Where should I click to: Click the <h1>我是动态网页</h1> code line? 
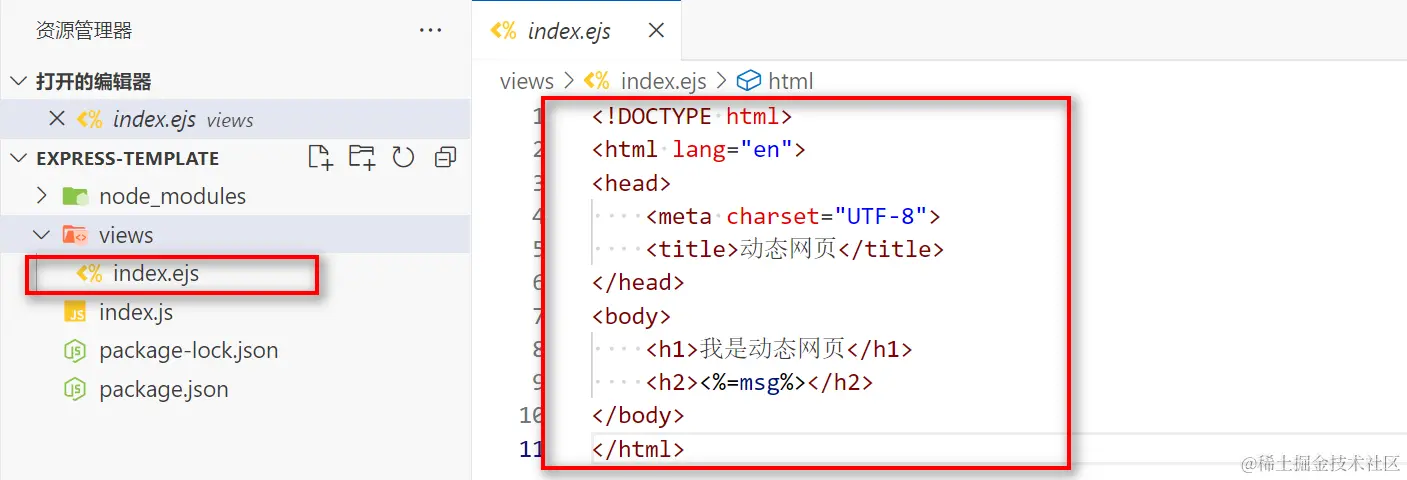(779, 349)
